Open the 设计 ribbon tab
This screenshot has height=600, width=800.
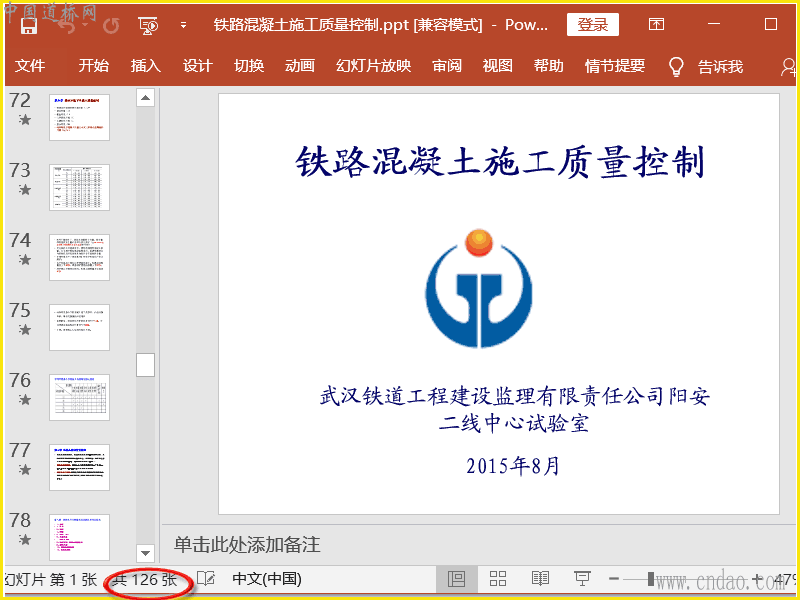(197, 65)
